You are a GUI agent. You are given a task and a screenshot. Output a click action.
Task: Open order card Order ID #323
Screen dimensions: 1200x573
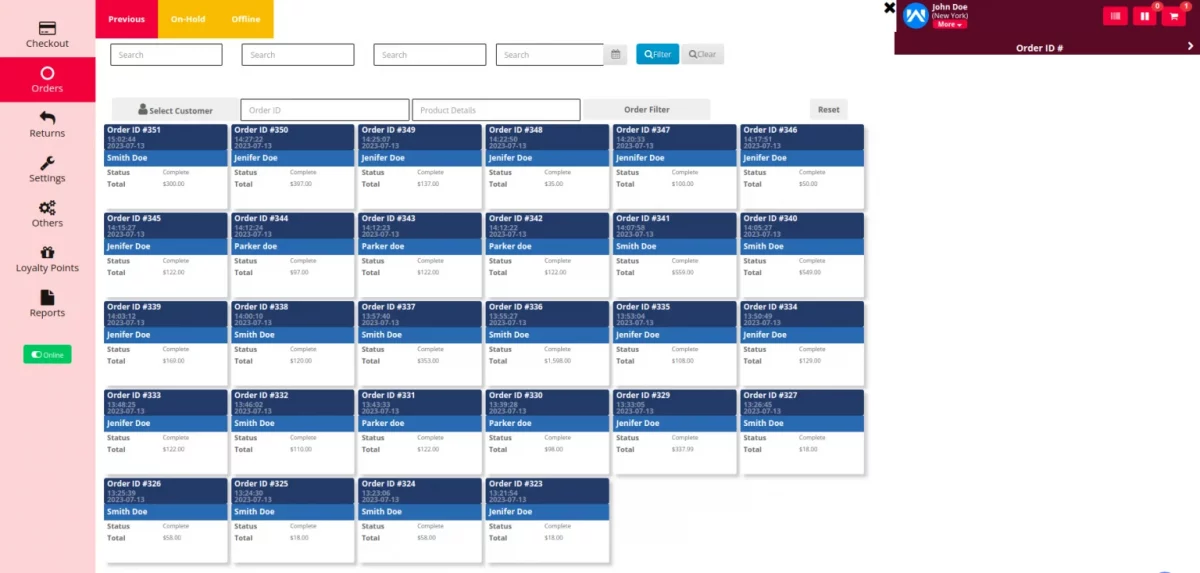tap(547, 520)
